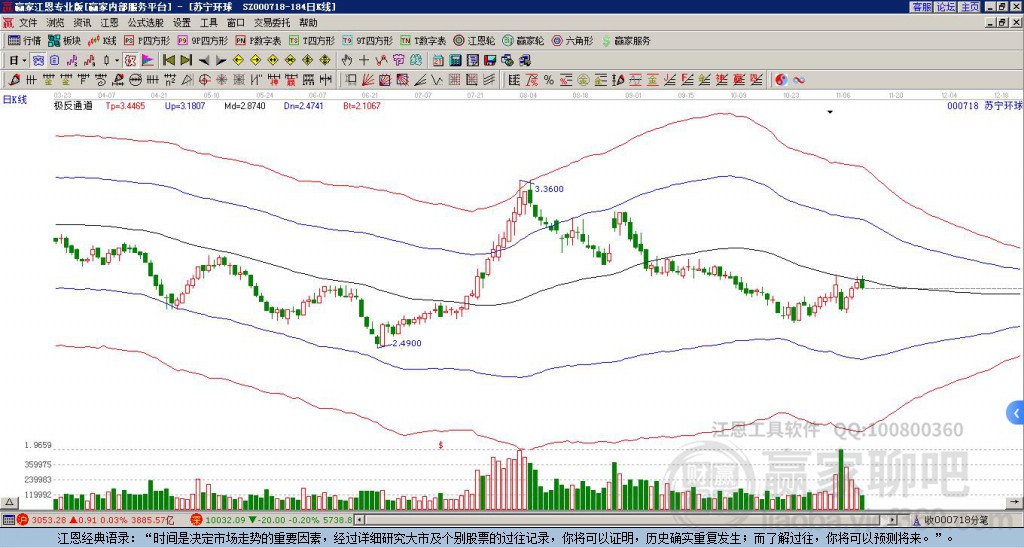The image size is (1024, 548).
Task: Click the Tp=3.4465 value
Action: pos(125,105)
